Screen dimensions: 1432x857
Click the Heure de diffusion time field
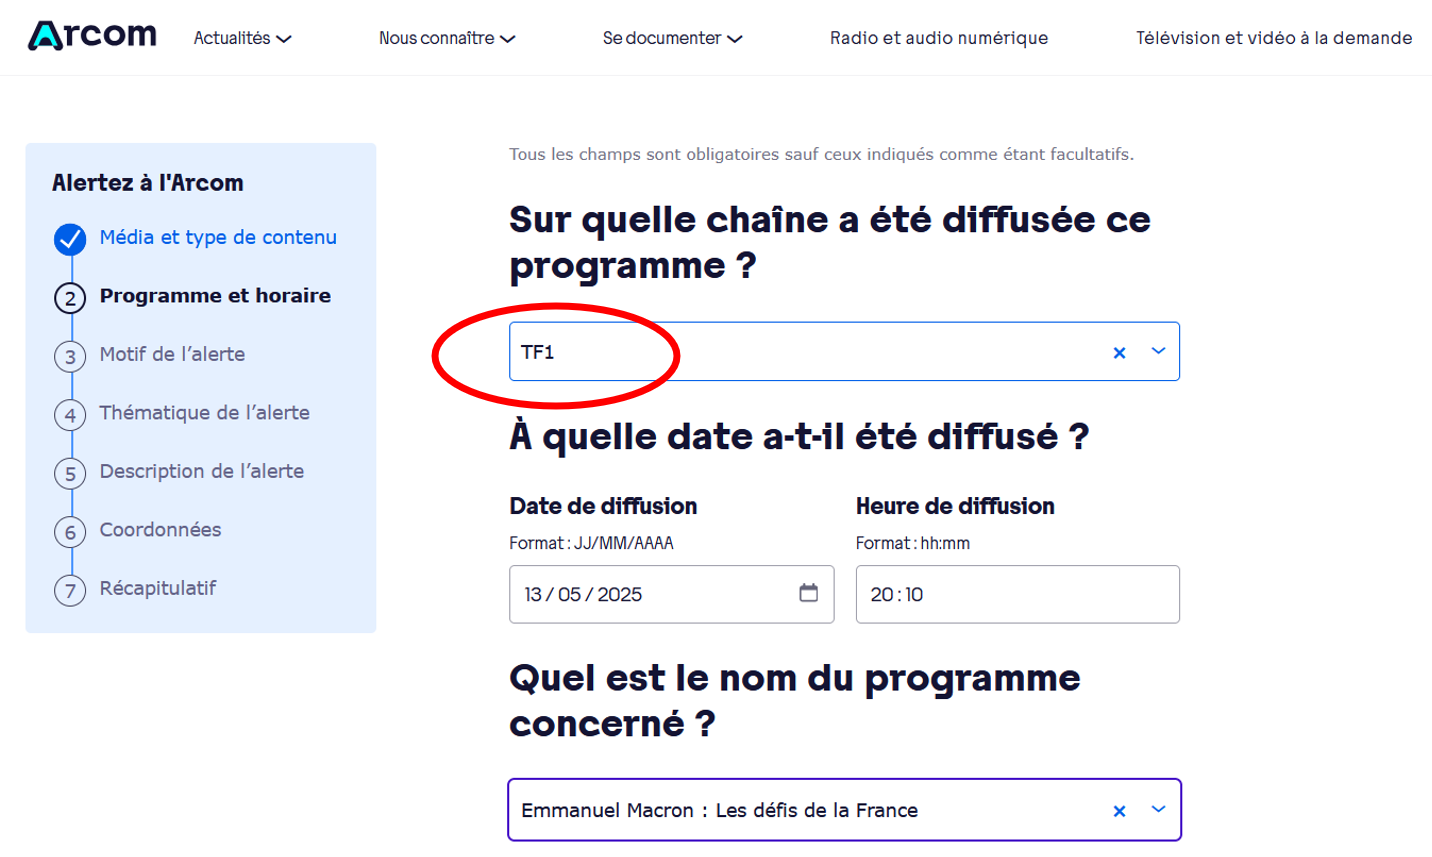click(1016, 594)
